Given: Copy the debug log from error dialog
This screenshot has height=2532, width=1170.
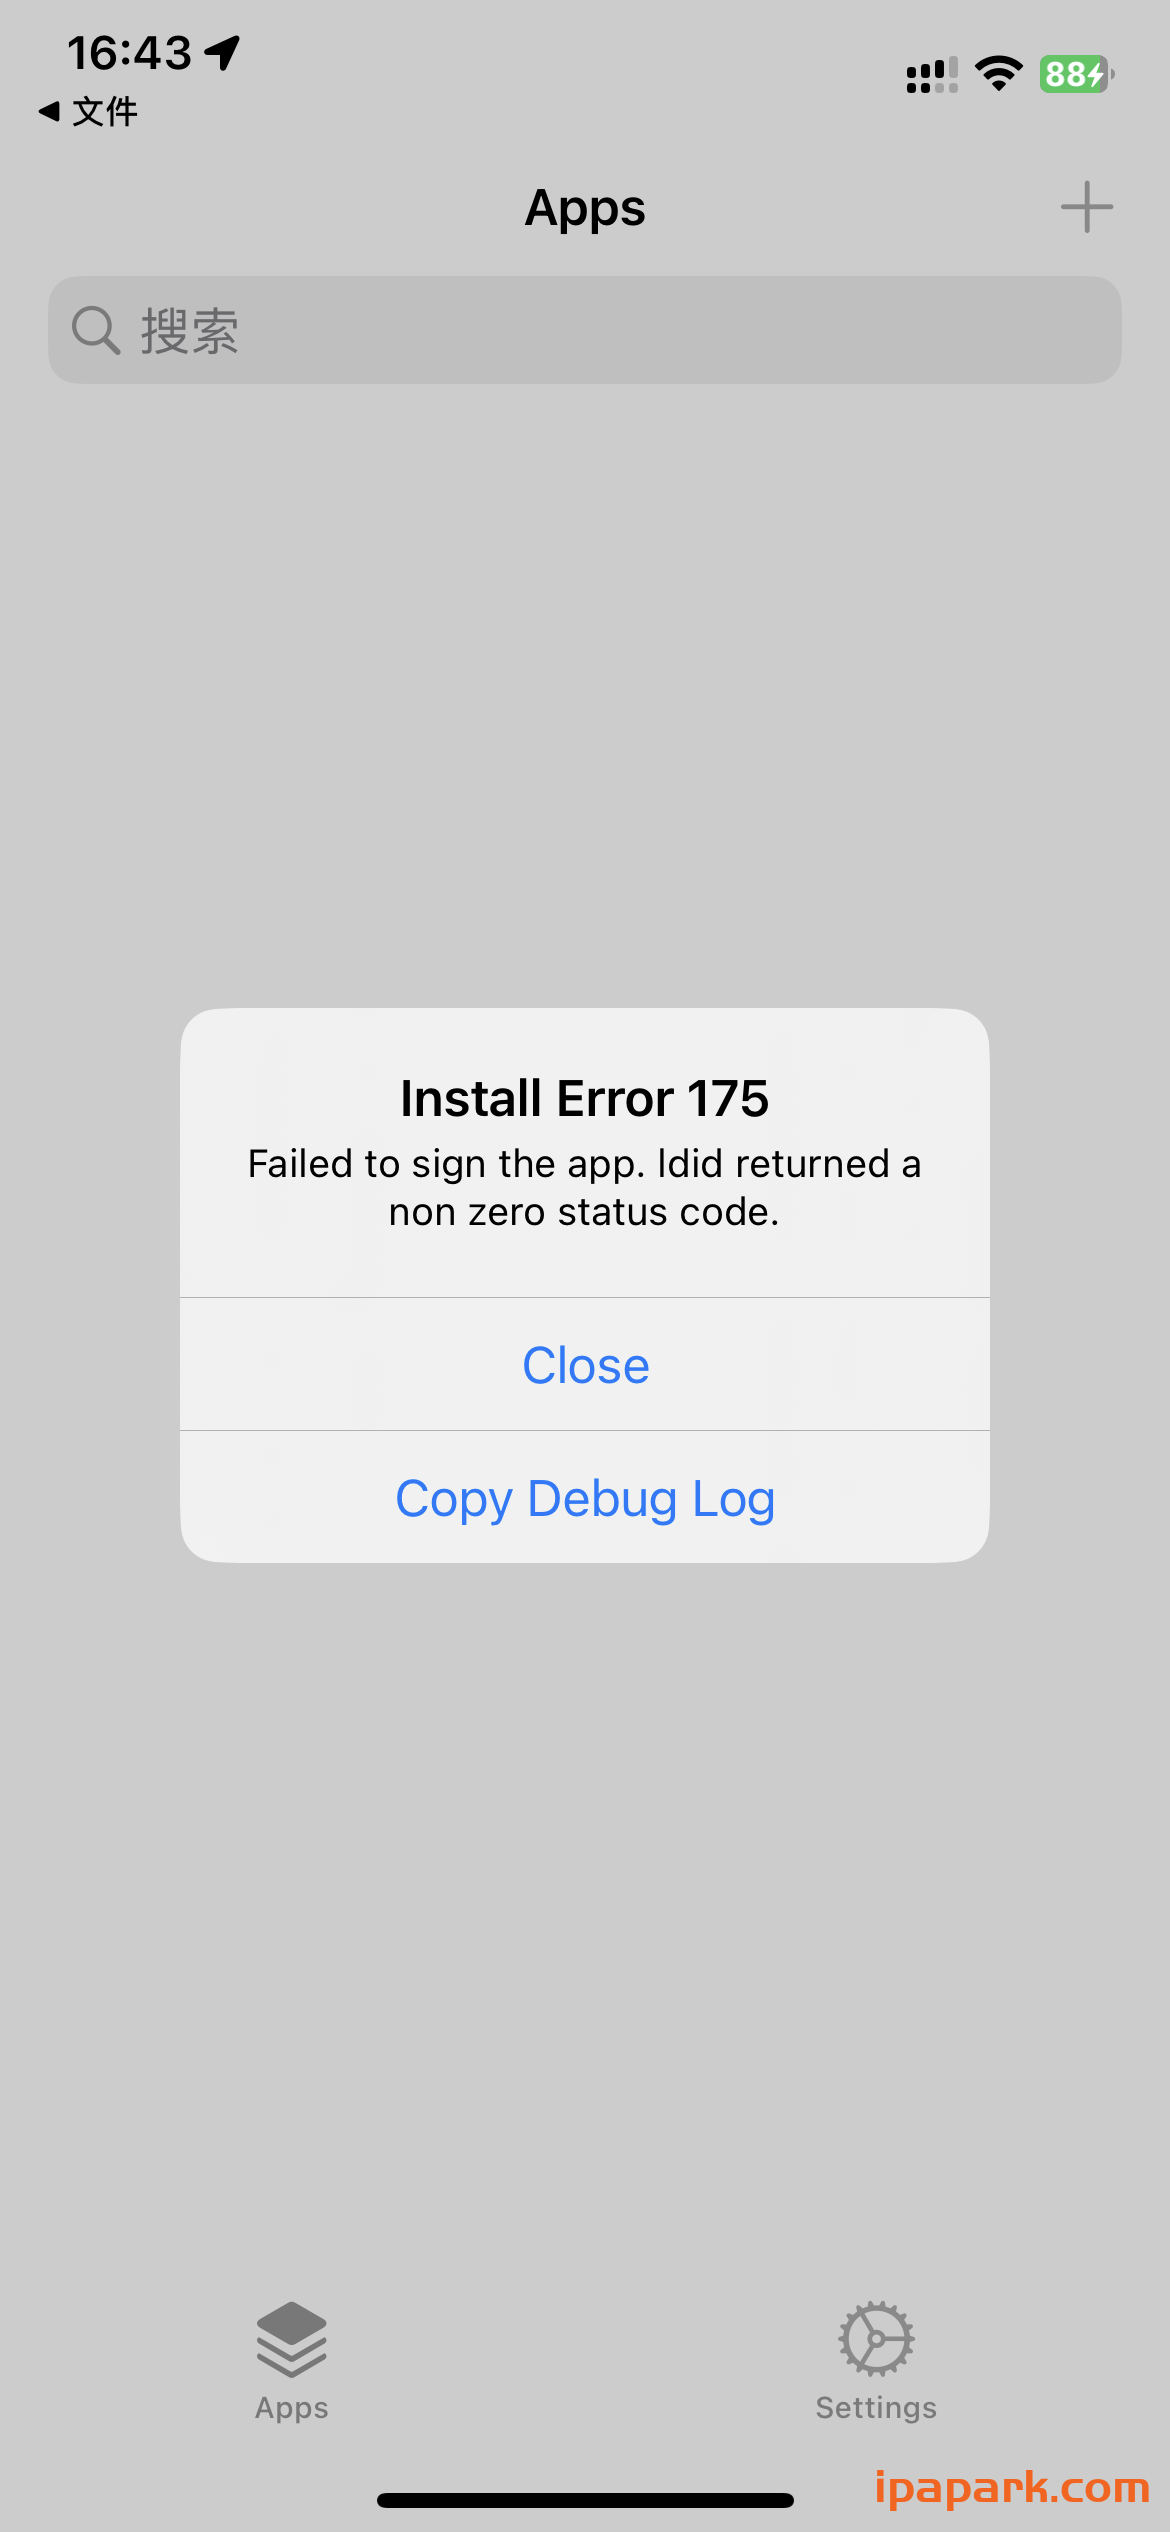Looking at the screenshot, I should pos(585,1498).
